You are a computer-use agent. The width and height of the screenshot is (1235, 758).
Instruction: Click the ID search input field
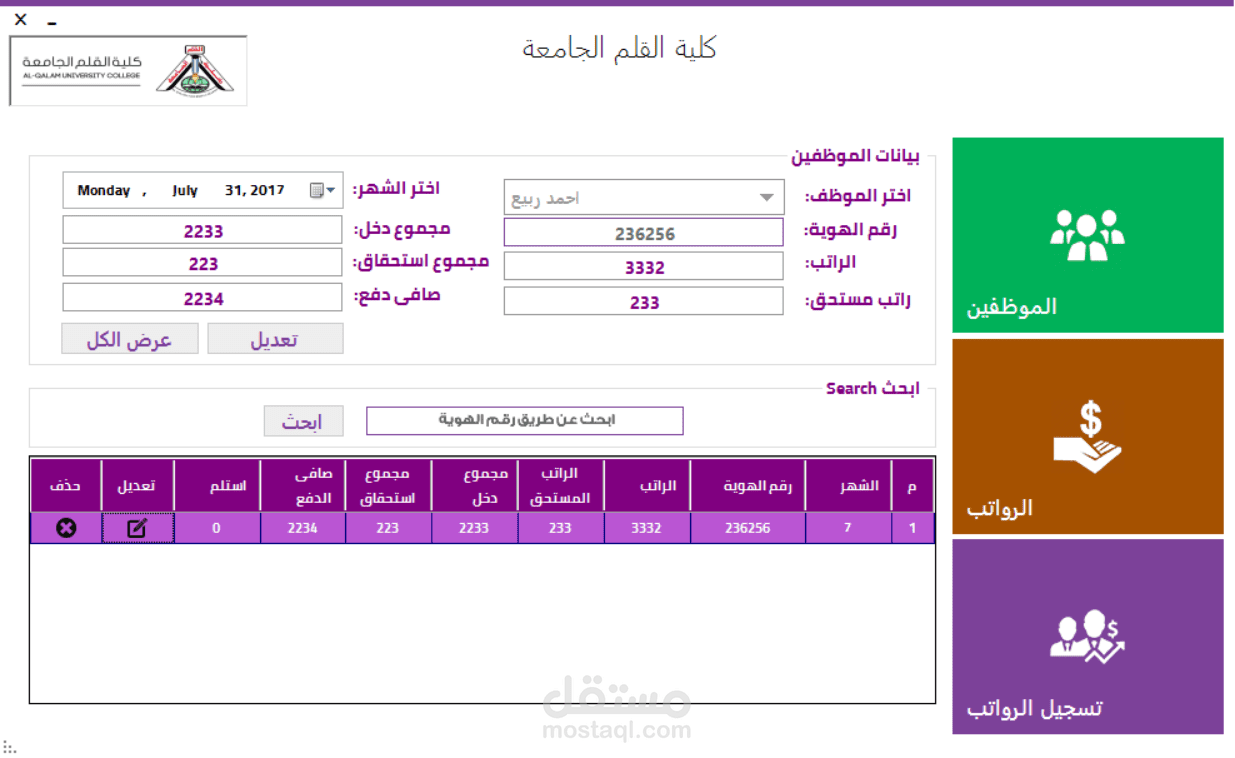tap(525, 420)
